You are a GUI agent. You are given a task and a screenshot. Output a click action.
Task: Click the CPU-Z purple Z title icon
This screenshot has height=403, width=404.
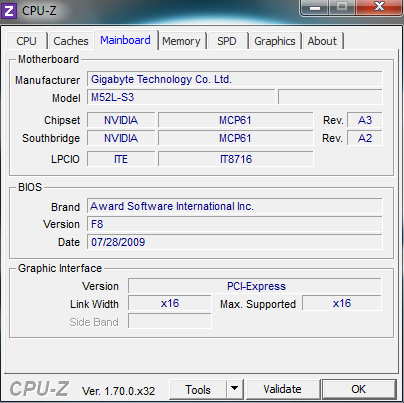point(9,11)
